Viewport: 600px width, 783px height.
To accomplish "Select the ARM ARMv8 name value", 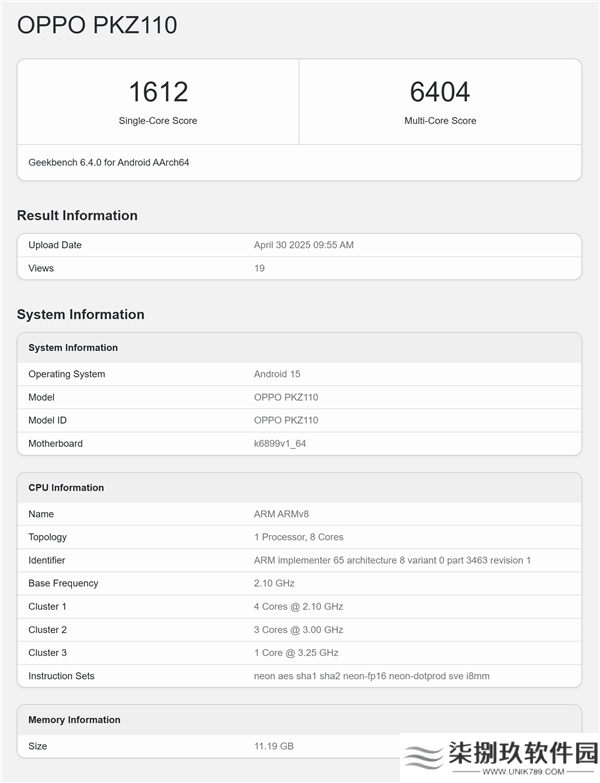I will tap(281, 514).
